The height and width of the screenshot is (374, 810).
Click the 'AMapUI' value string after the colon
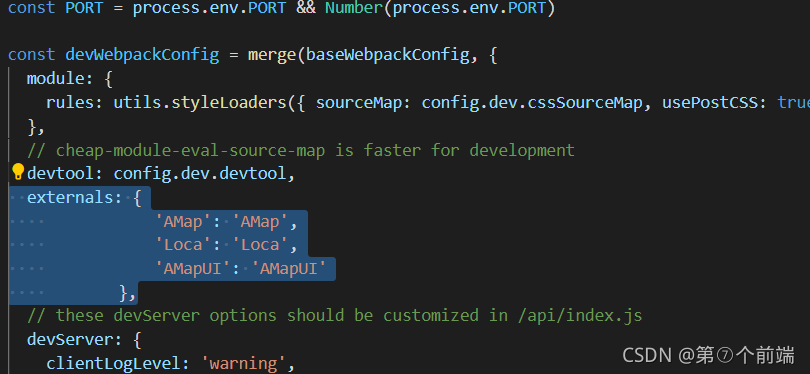290,269
